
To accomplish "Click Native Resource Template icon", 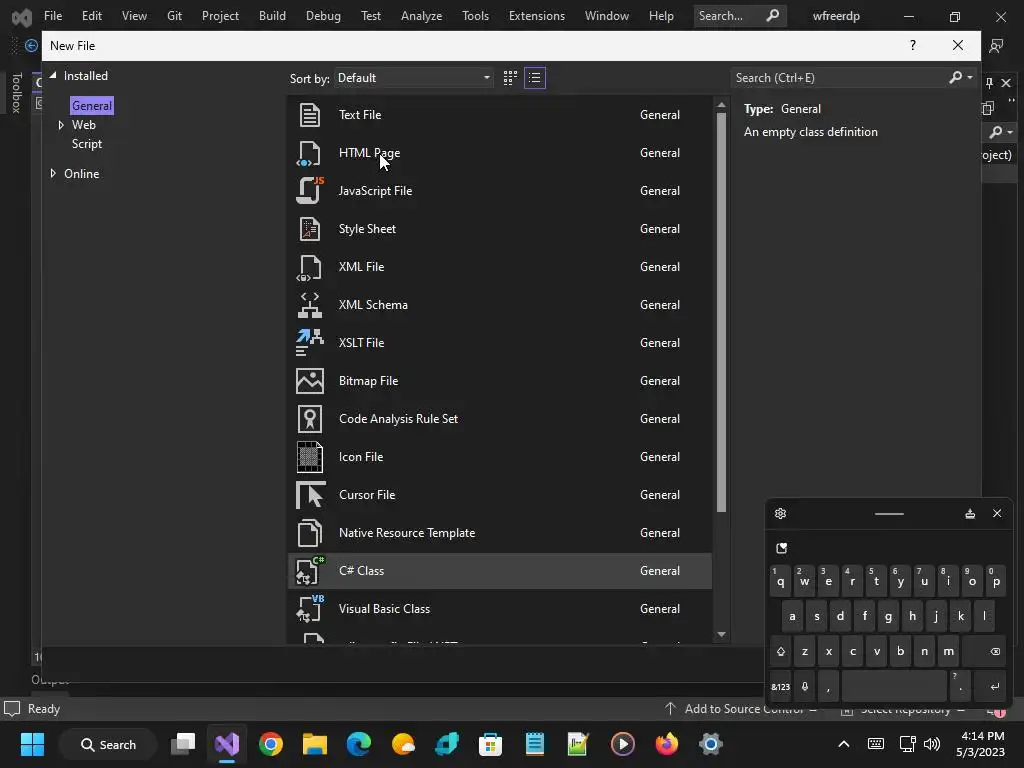I will [x=310, y=533].
